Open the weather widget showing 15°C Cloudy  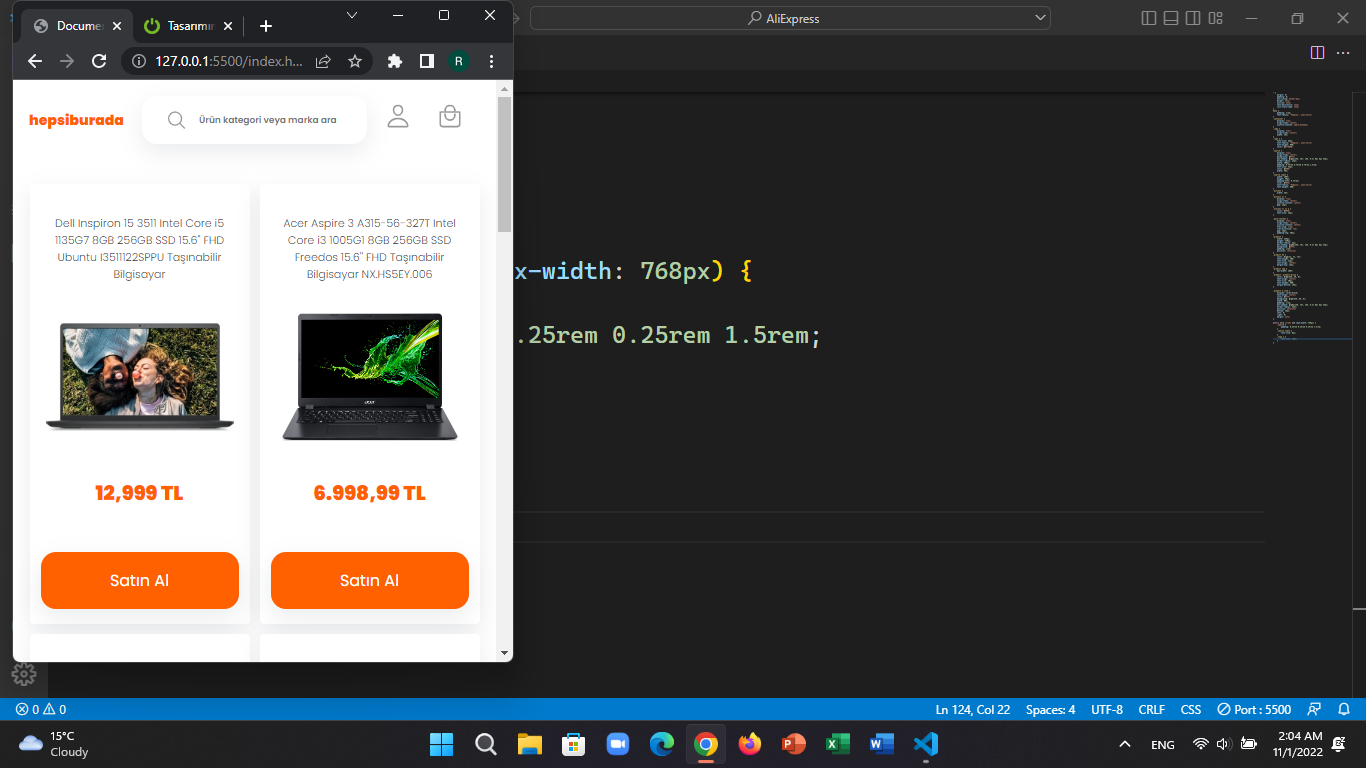pos(54,744)
